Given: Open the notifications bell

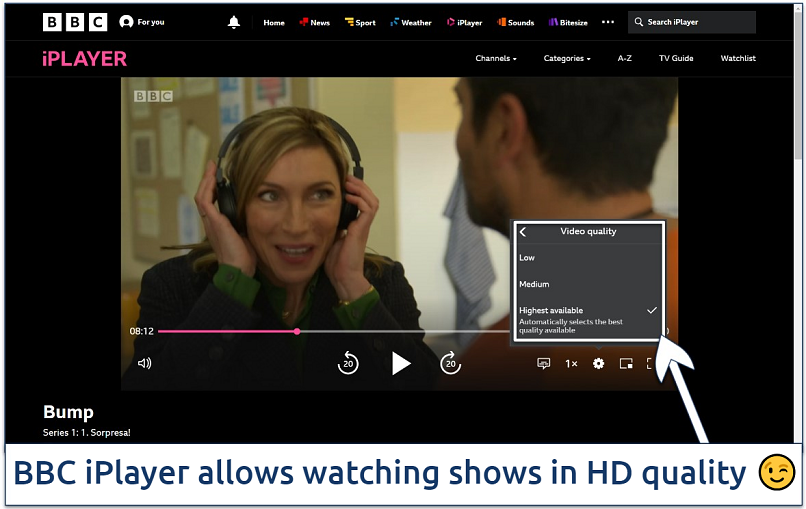Looking at the screenshot, I should click(234, 22).
